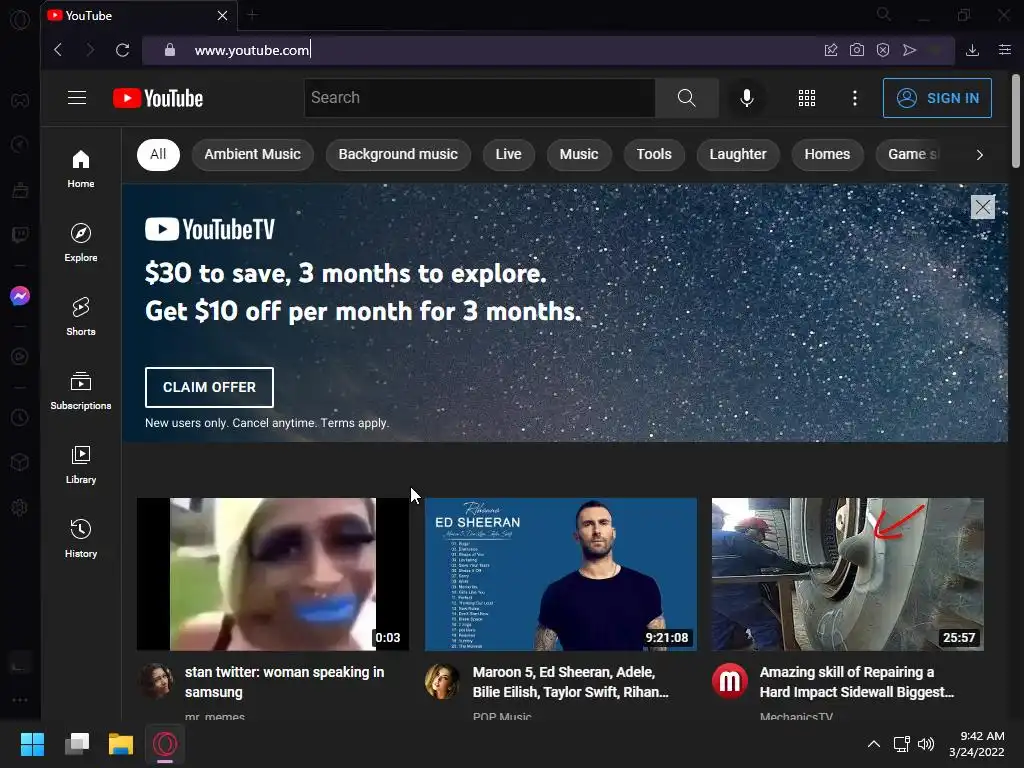
Task: Select the Tools filter chip
Action: [x=654, y=155]
